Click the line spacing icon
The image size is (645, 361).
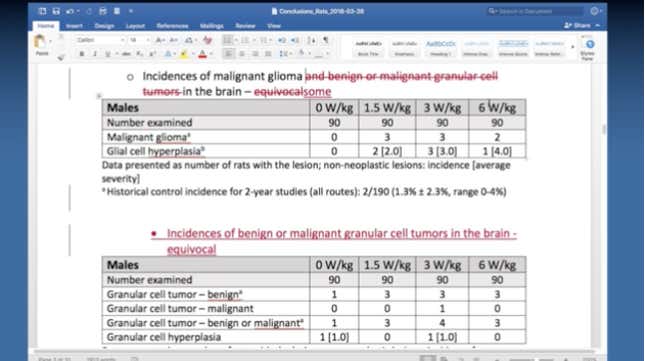click(283, 54)
